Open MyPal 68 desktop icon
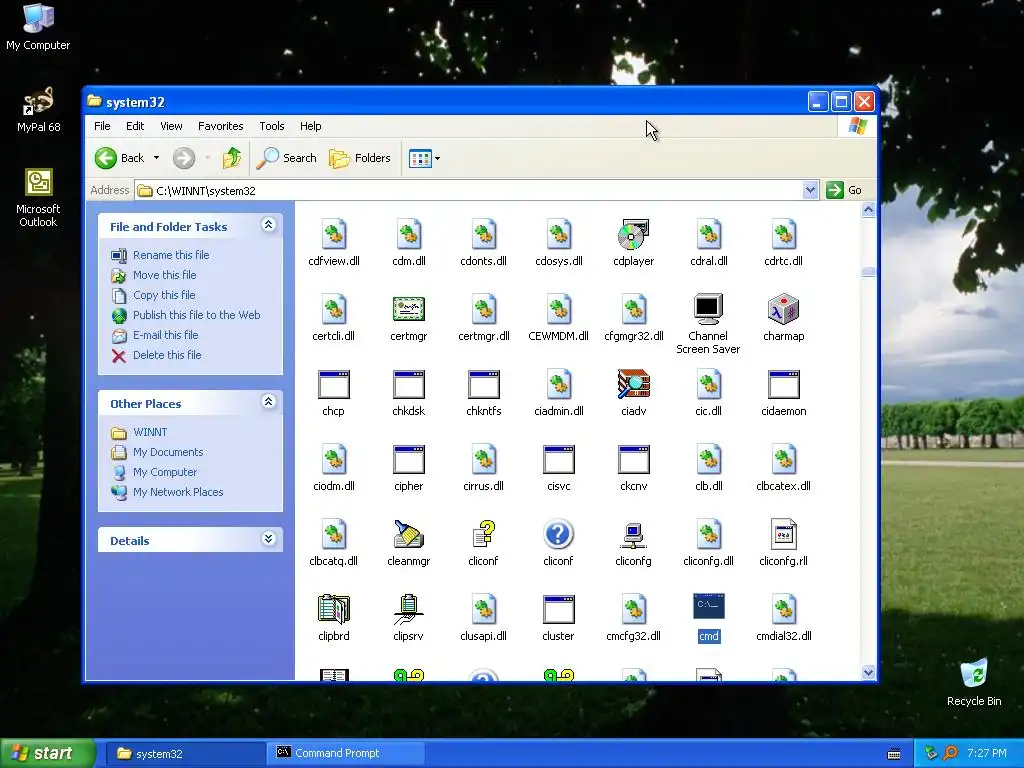1024x768 pixels. tap(39, 111)
